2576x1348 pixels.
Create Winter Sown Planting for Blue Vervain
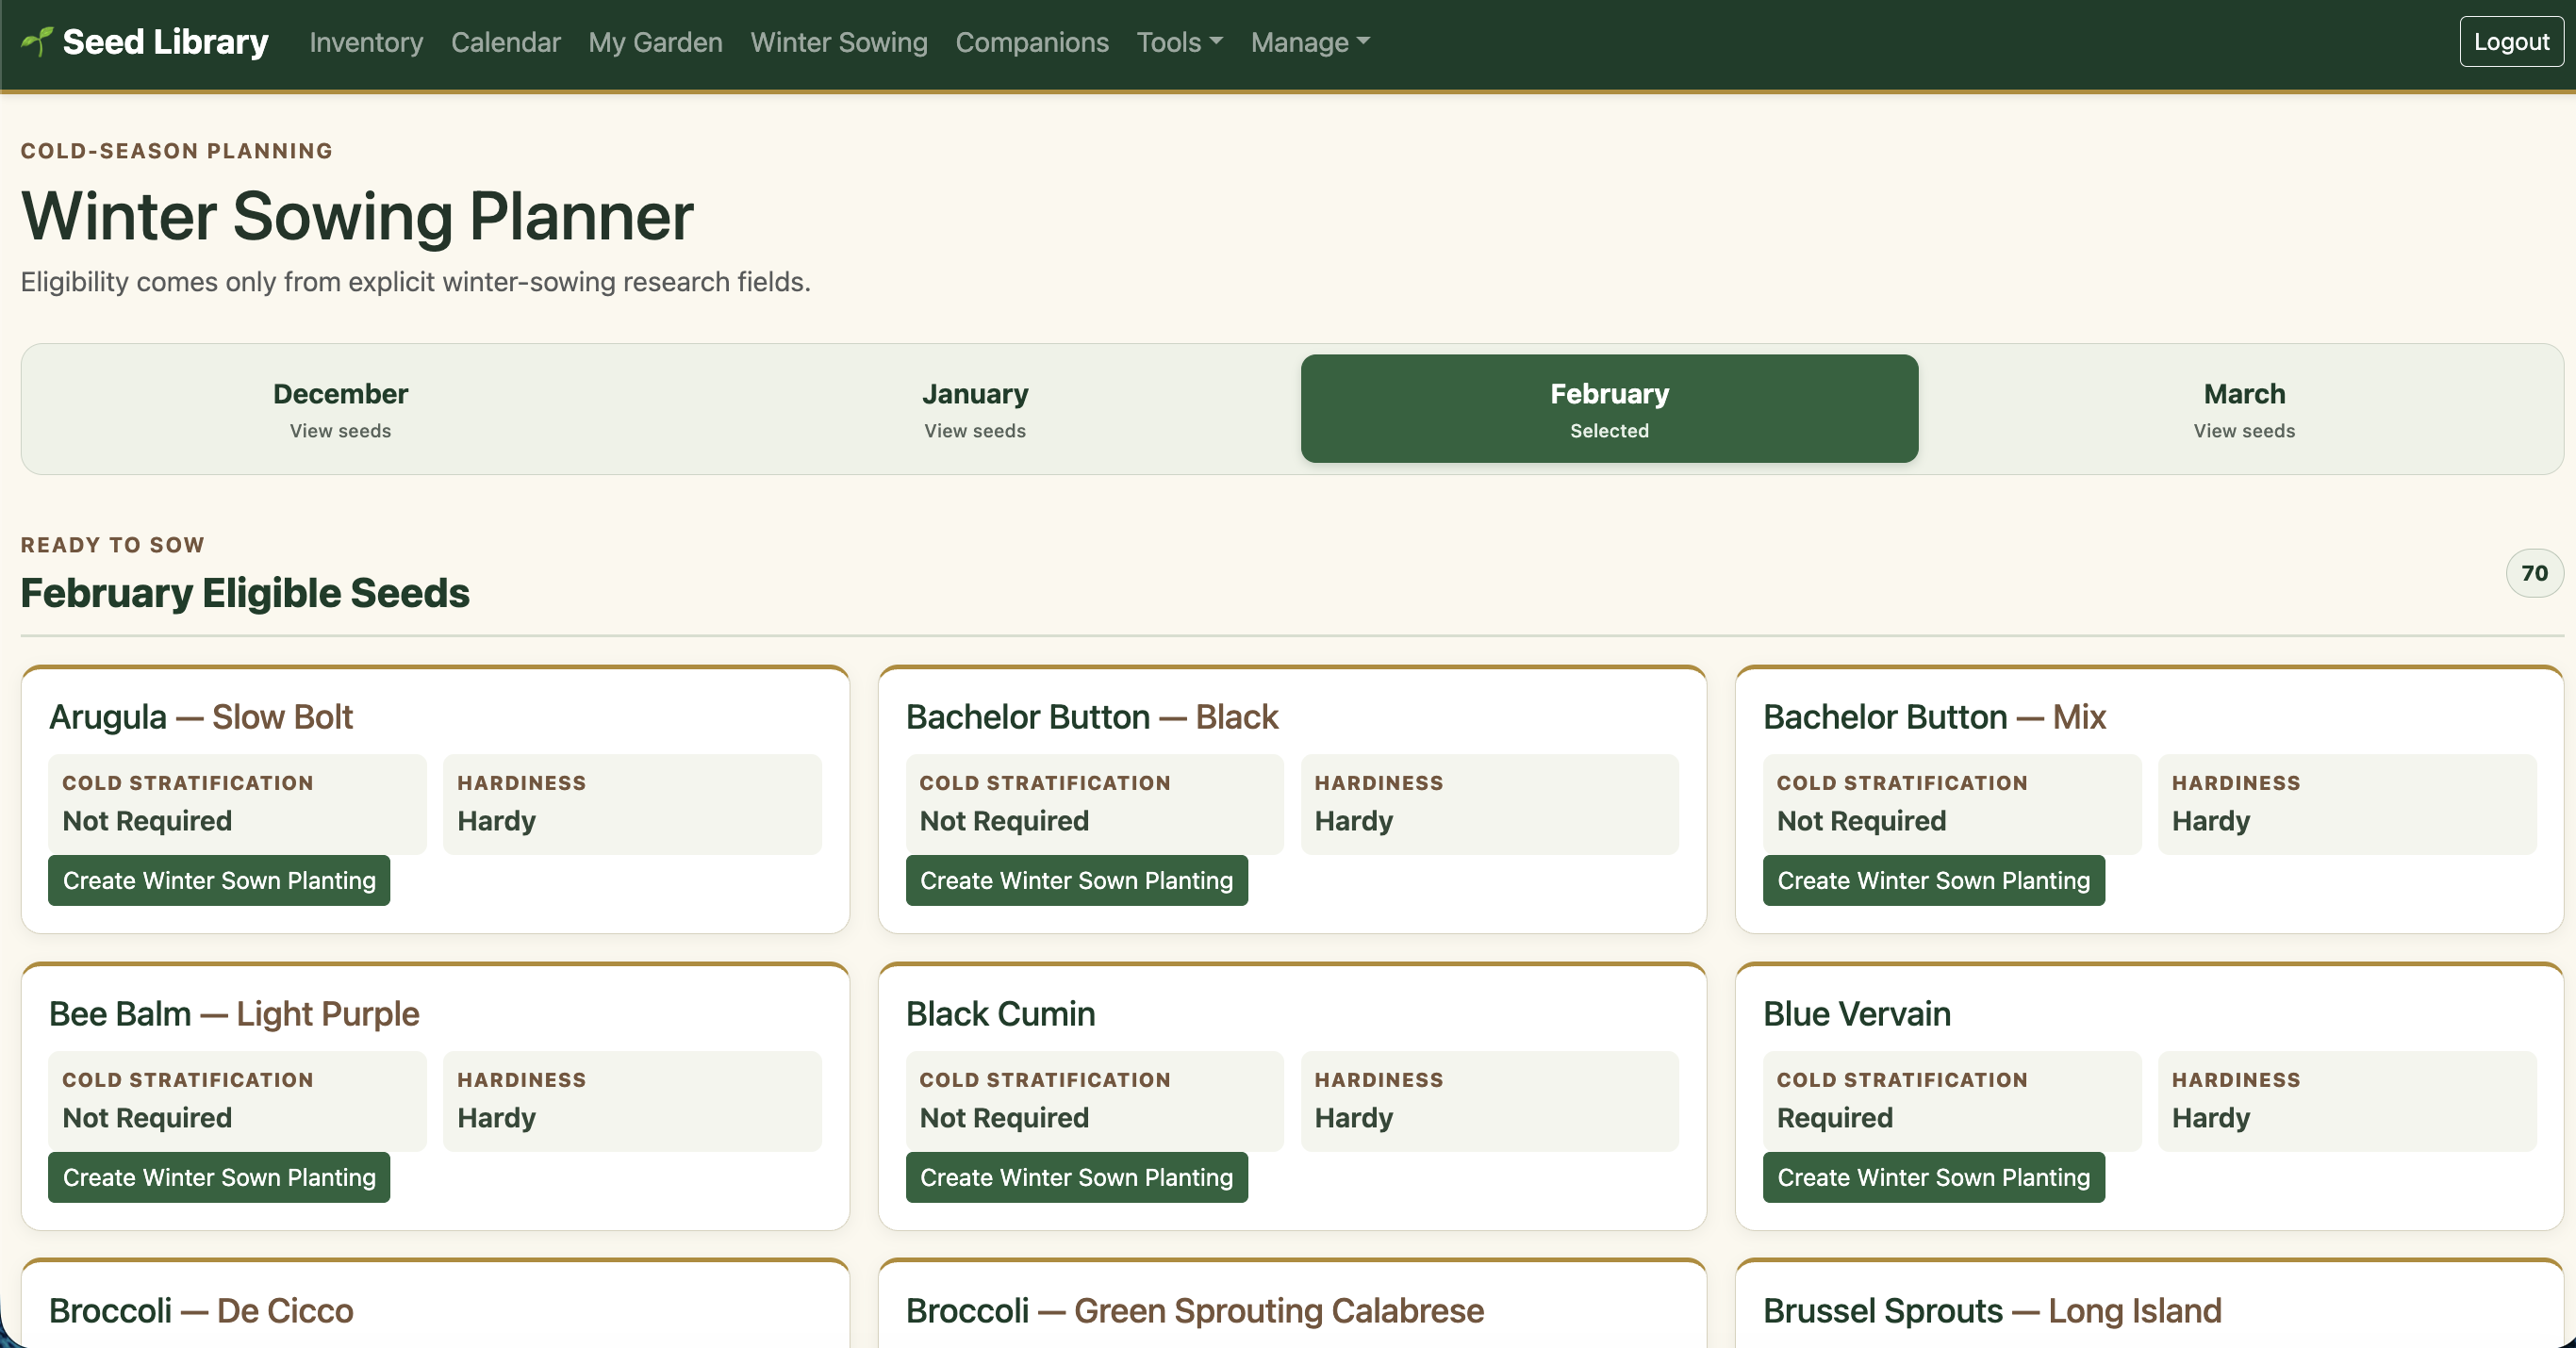pos(1933,1177)
